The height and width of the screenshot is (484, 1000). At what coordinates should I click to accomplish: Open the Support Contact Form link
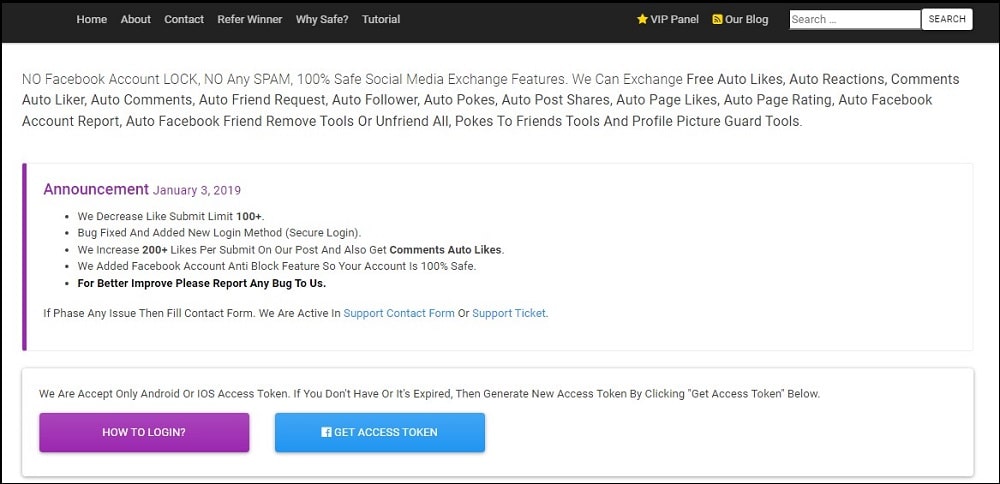tap(399, 313)
